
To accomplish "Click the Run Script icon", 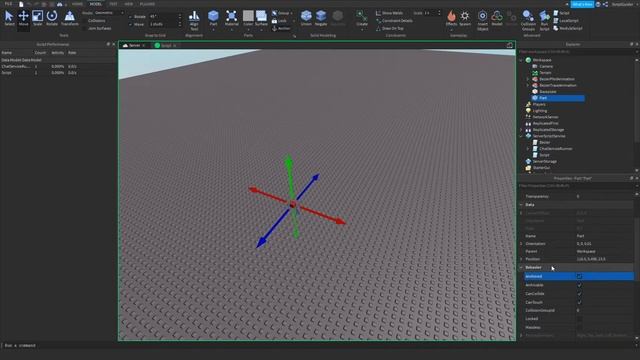I will pos(544,20).
